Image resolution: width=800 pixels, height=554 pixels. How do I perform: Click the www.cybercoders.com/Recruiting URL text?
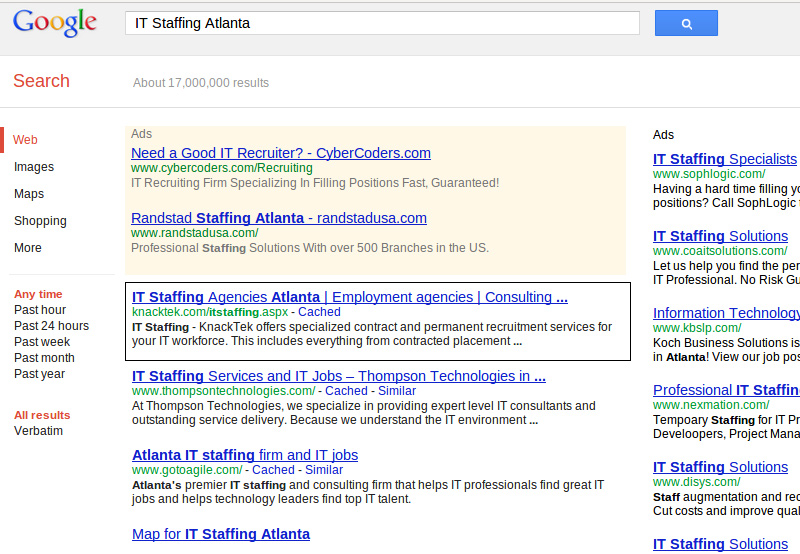point(222,168)
